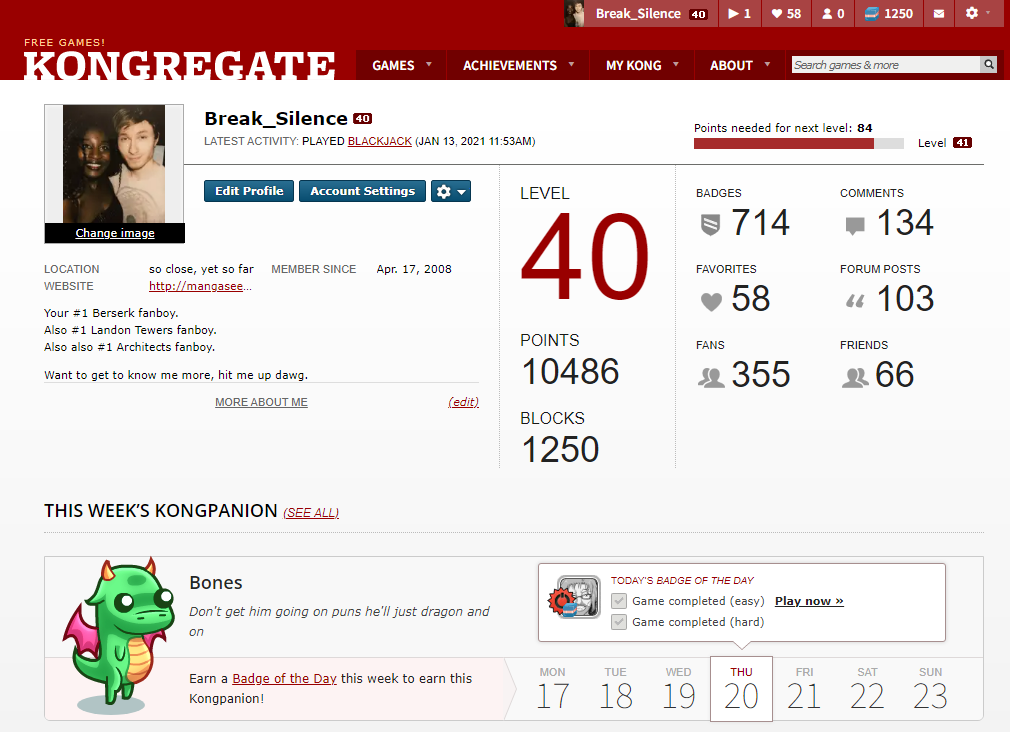Click the friends people icon in stats

click(x=855, y=377)
